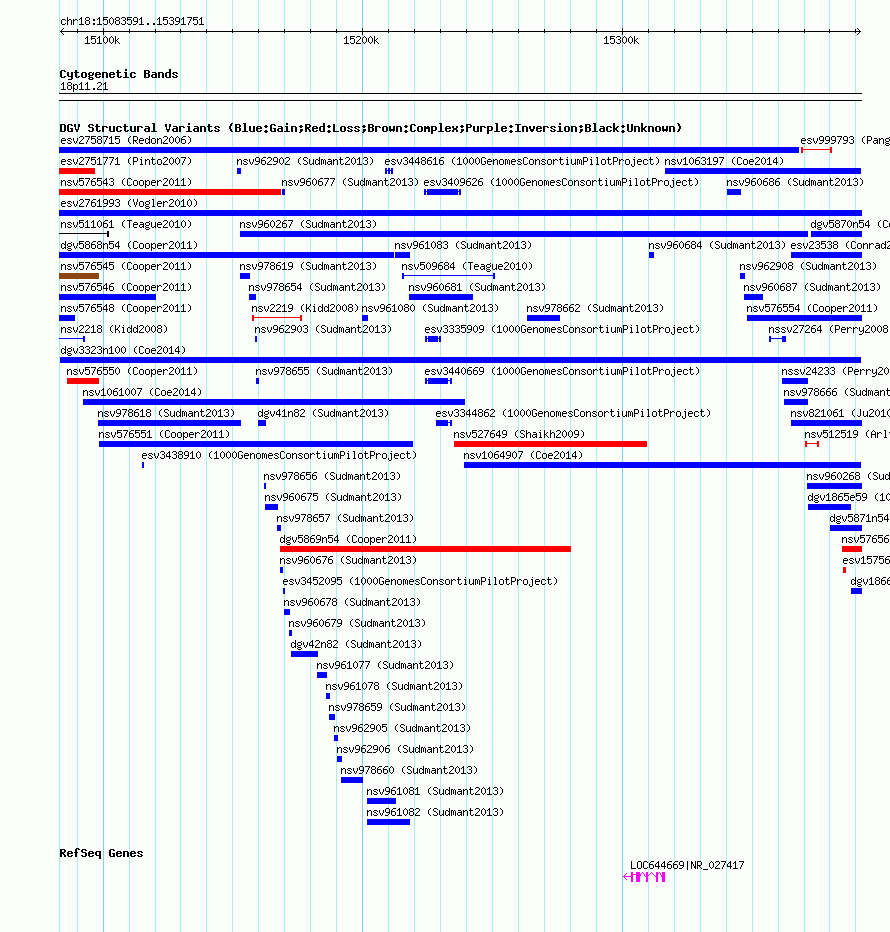Click esv3409626 variant label

(561, 182)
